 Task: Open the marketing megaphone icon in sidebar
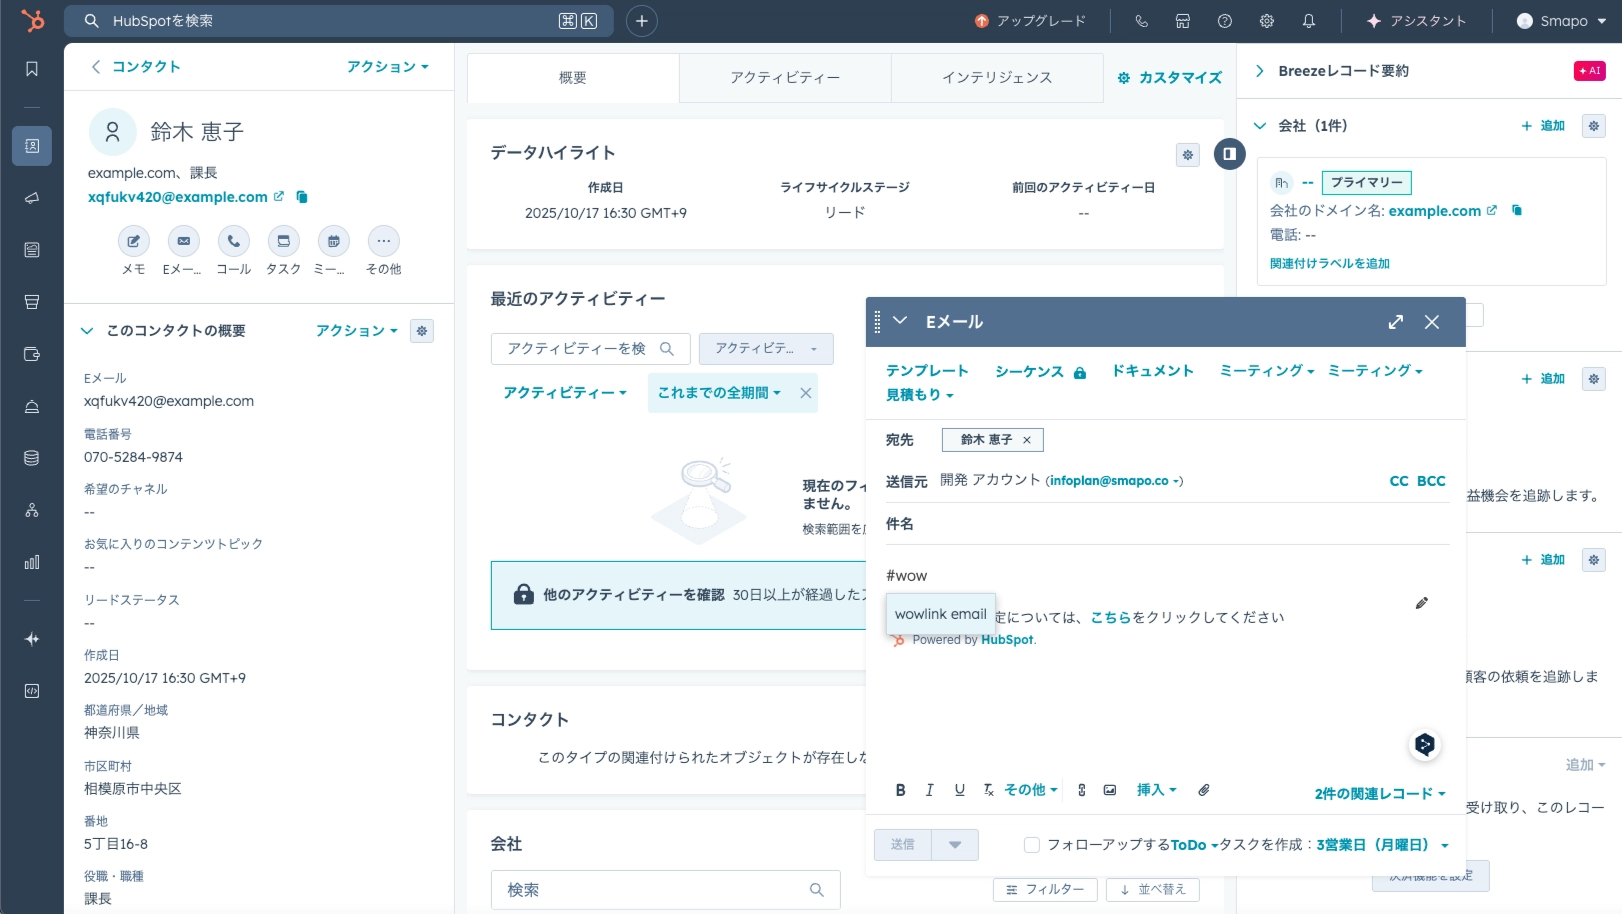tap(32, 198)
